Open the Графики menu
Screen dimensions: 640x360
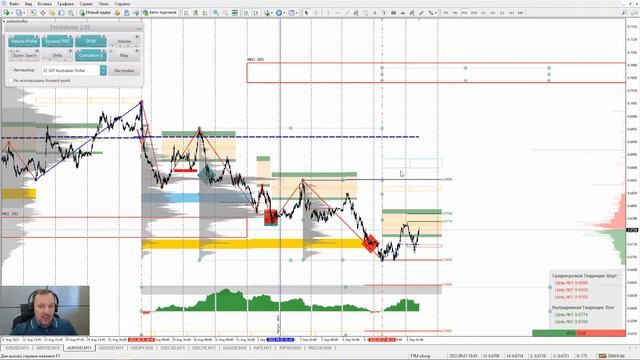click(65, 4)
